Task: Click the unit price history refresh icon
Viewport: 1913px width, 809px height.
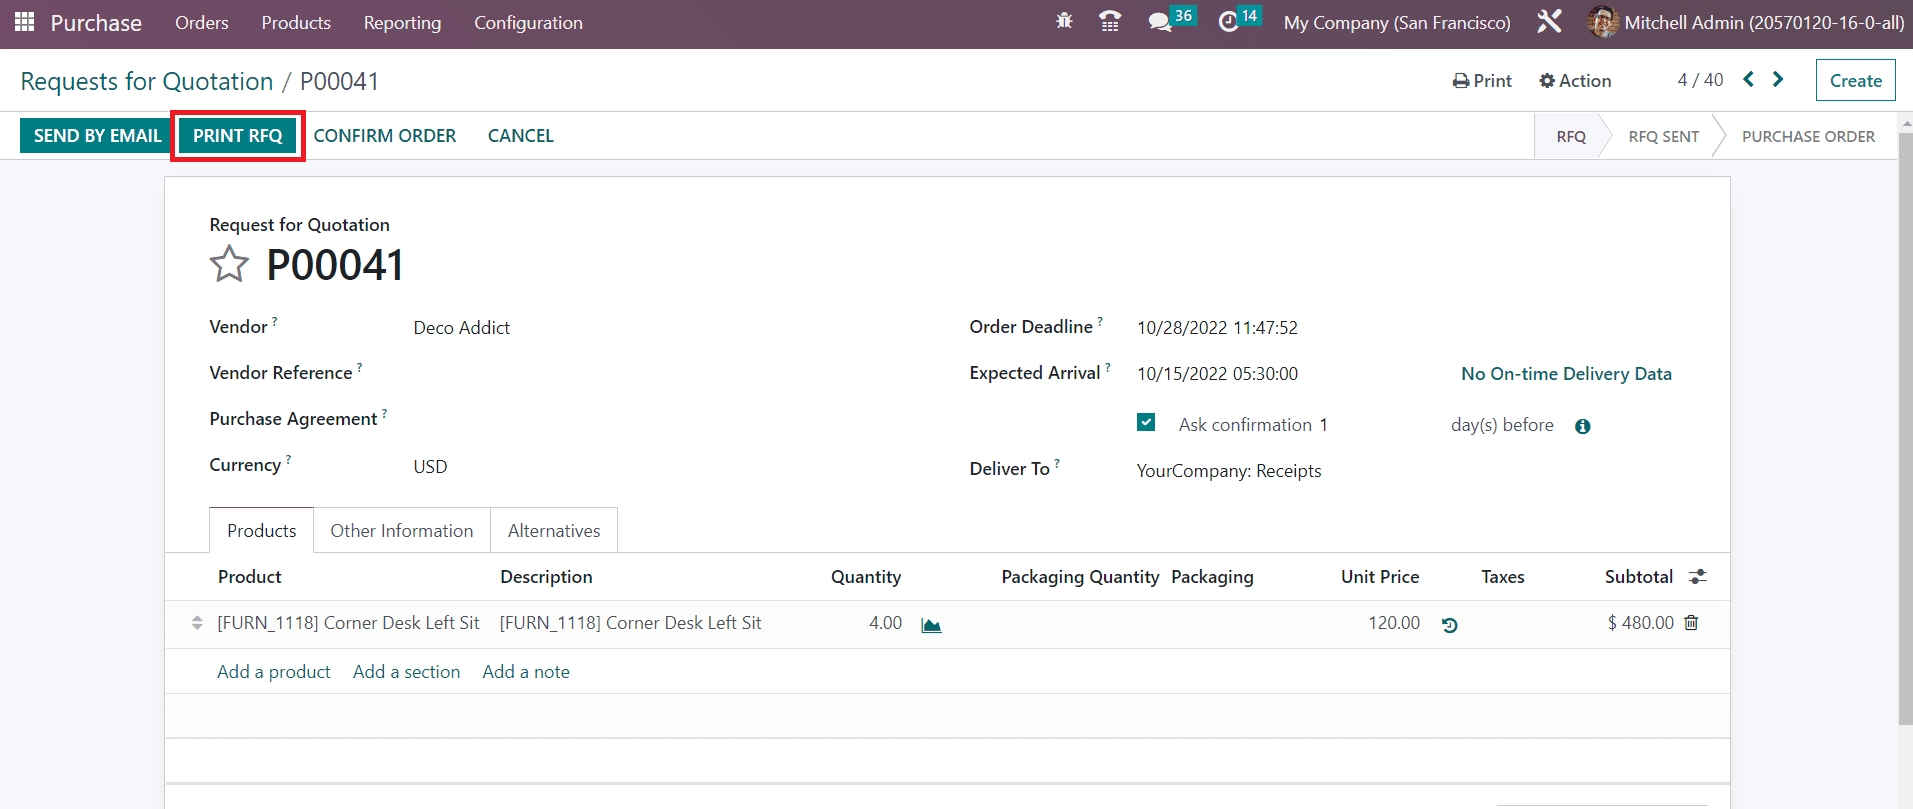Action: tap(1449, 625)
